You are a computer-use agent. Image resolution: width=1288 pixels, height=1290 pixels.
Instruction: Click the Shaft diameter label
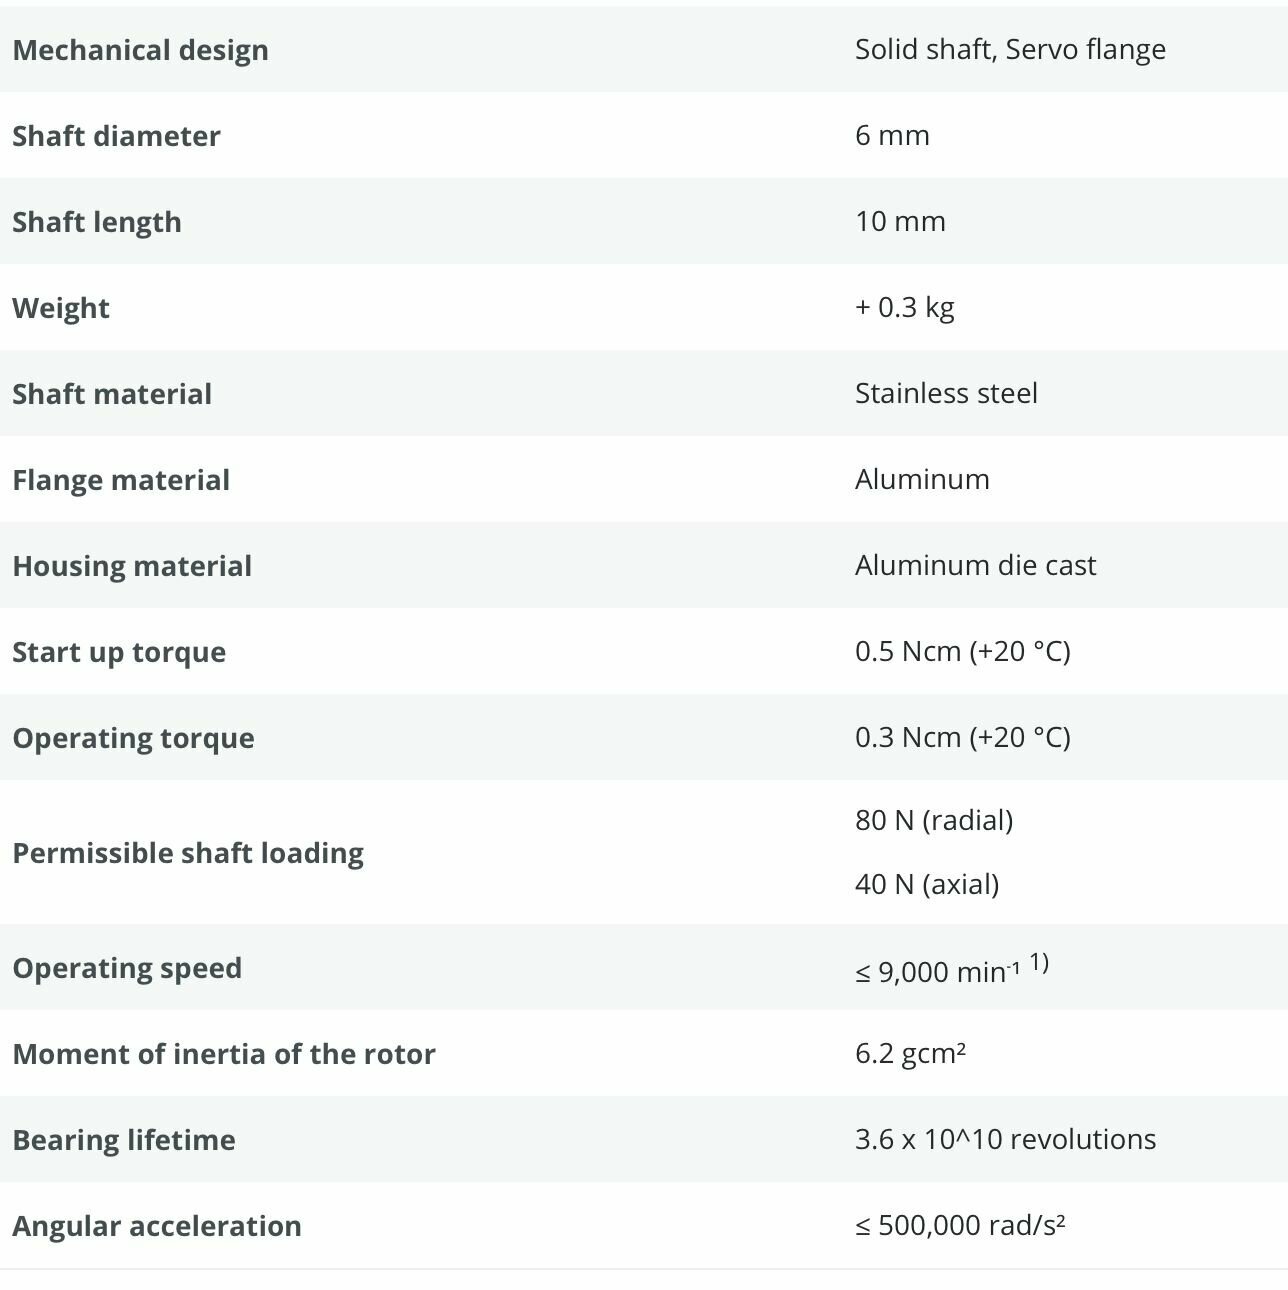[x=116, y=136]
